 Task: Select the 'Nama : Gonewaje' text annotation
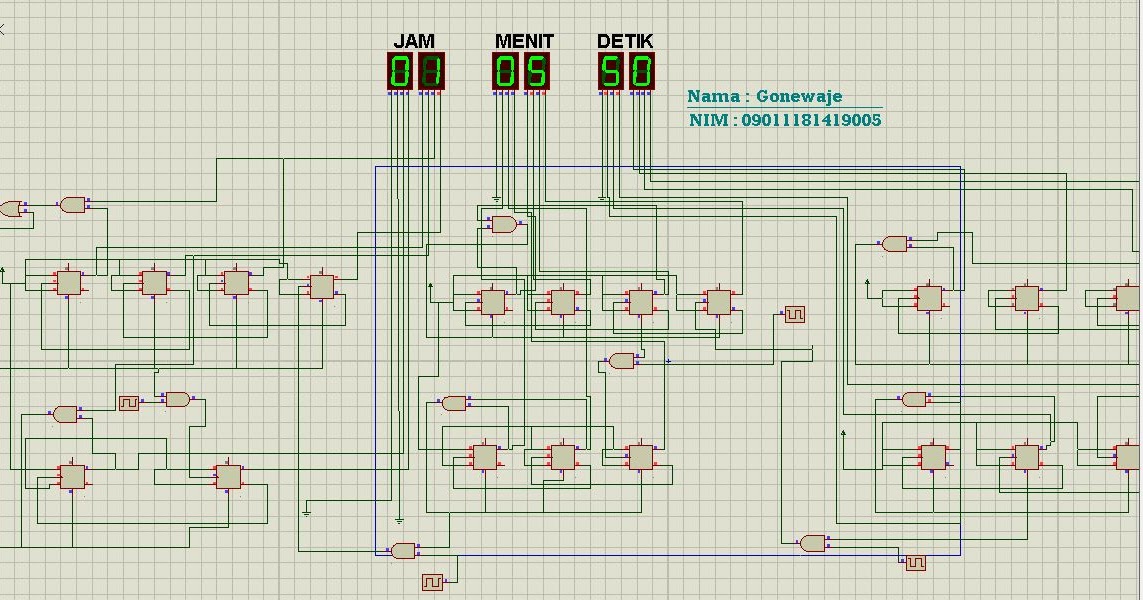click(x=765, y=96)
